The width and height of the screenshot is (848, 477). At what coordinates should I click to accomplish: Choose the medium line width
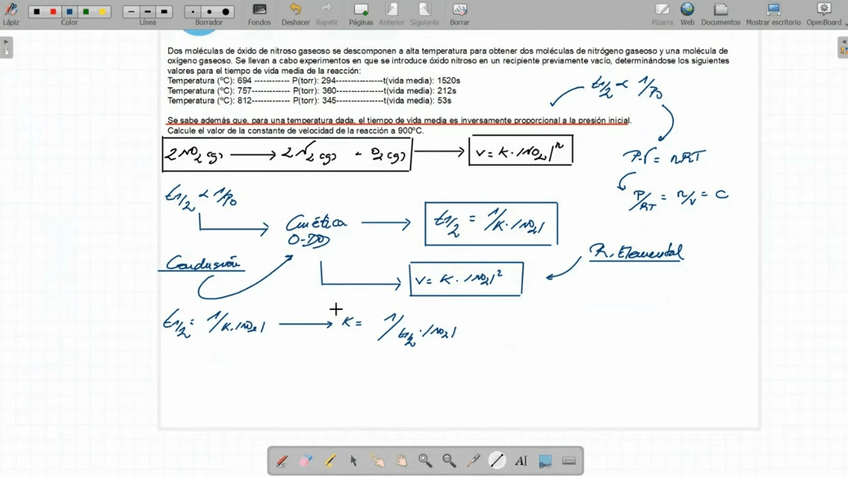(x=148, y=11)
